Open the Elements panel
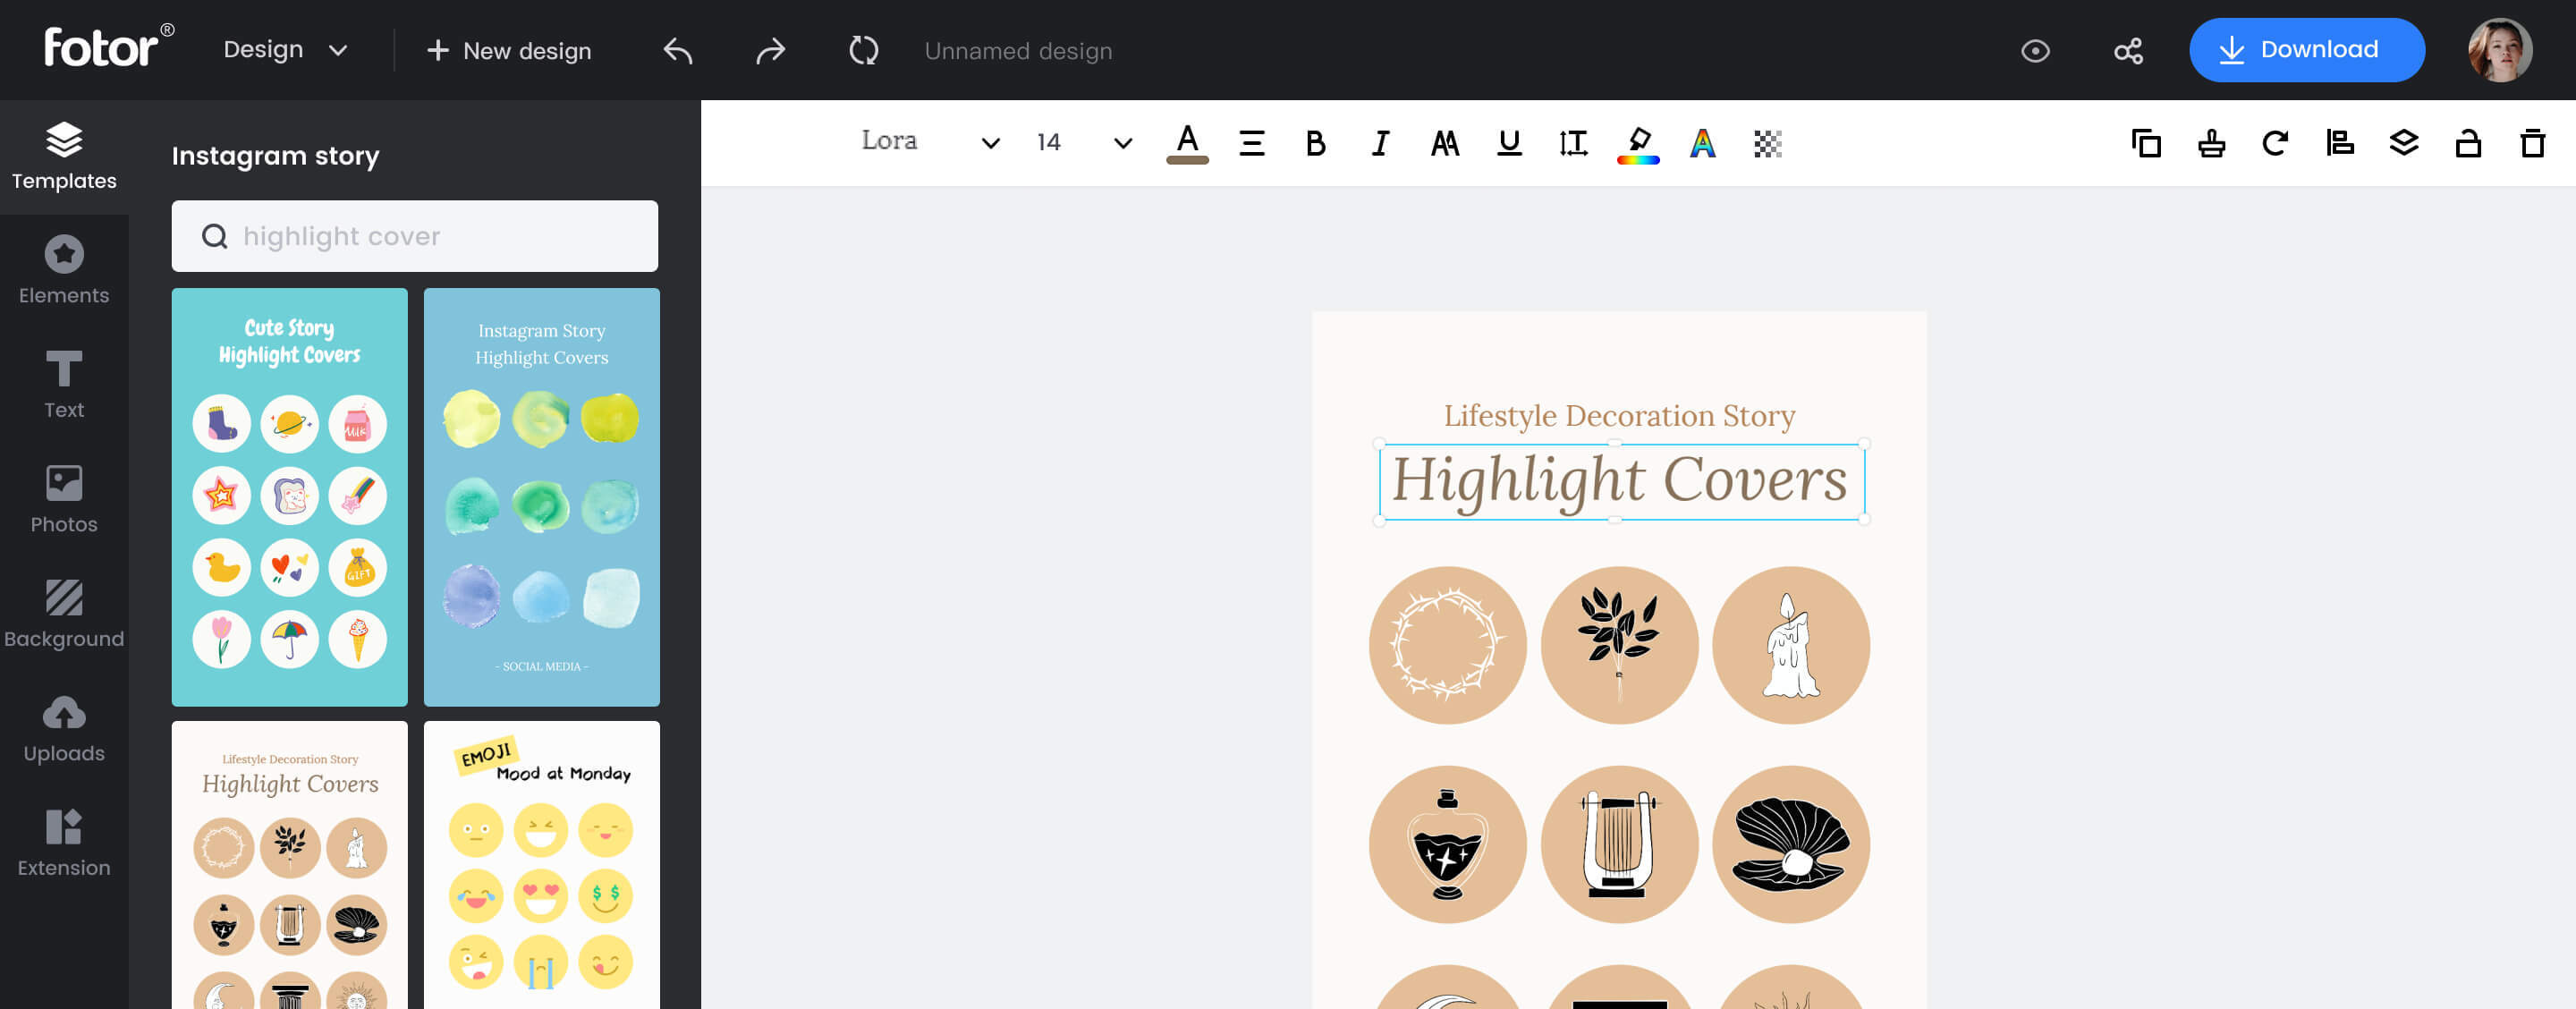 coord(64,268)
